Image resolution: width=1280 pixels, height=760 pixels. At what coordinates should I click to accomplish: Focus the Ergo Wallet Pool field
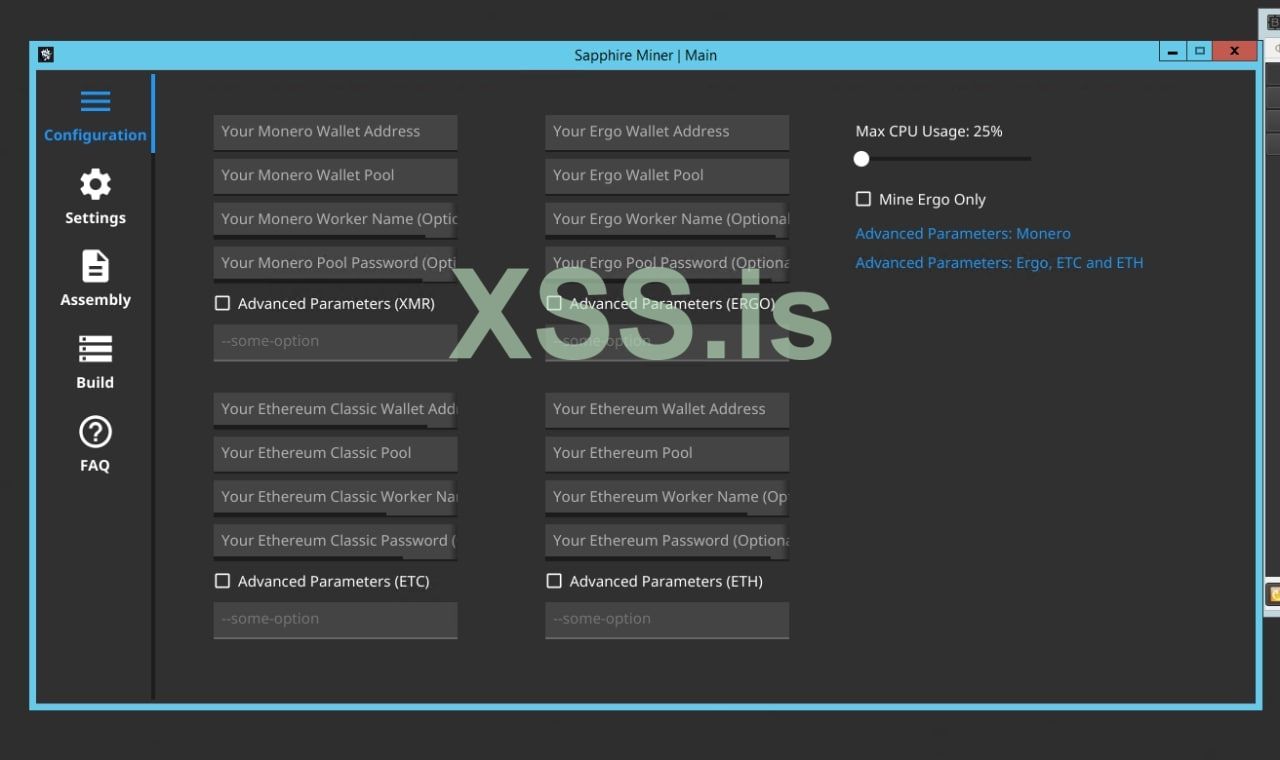pos(667,176)
